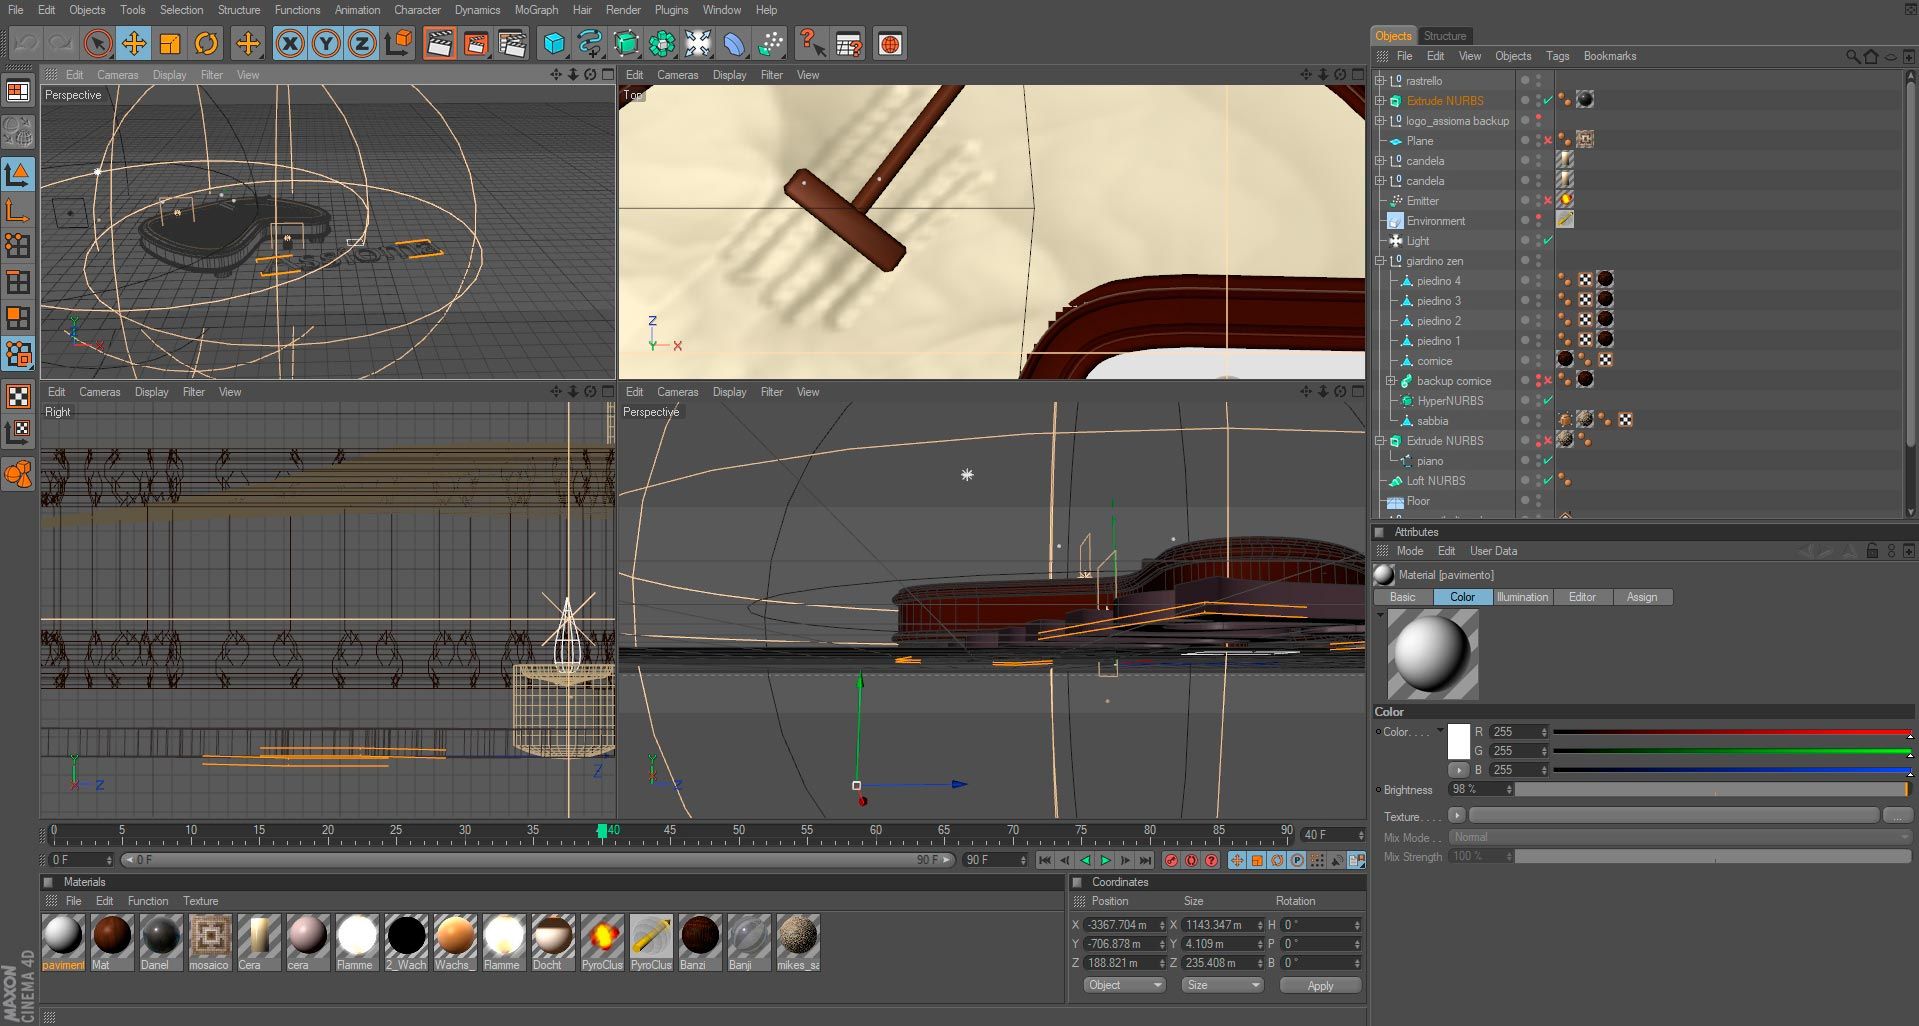Collapse the giardino zen group

point(1378,261)
